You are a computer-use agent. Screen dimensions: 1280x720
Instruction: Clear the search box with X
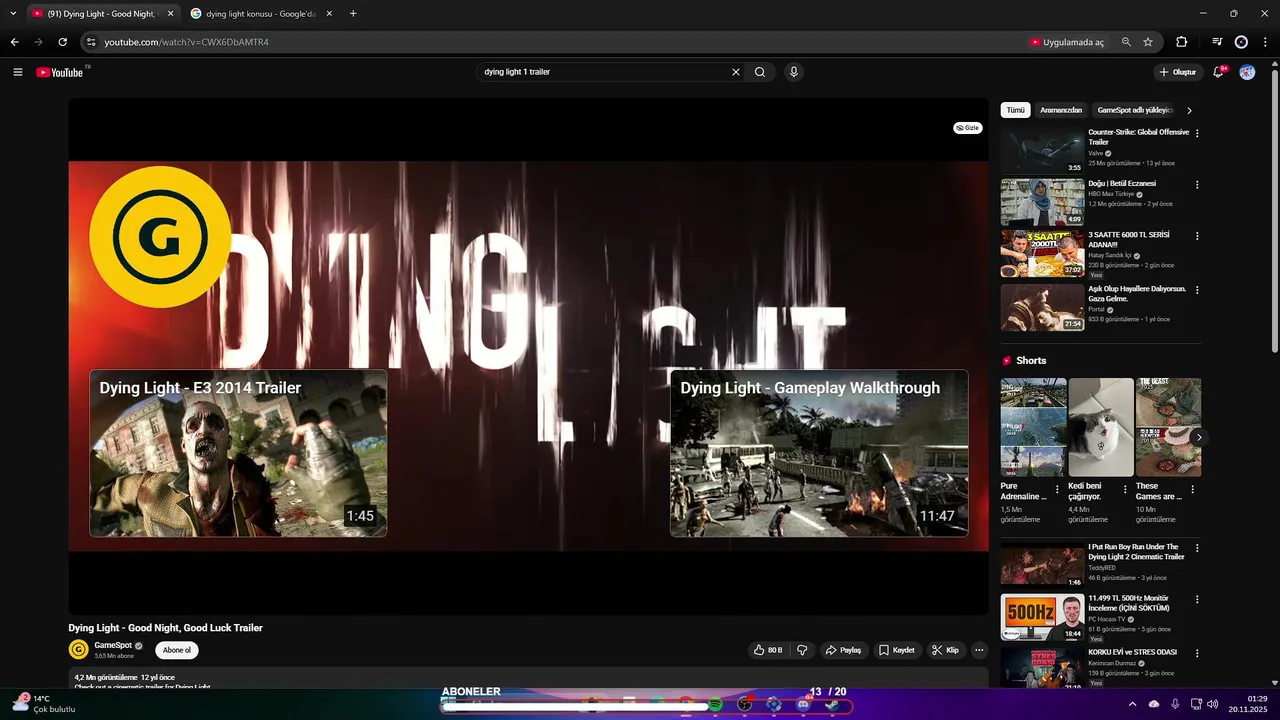point(736,72)
